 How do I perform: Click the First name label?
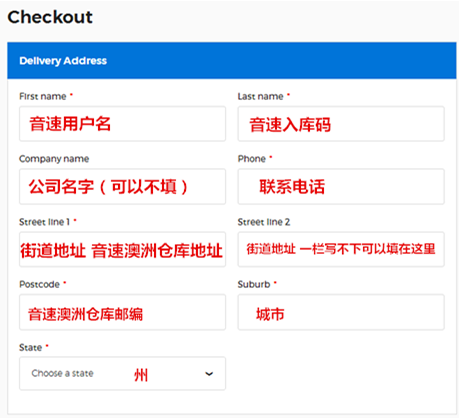click(43, 96)
